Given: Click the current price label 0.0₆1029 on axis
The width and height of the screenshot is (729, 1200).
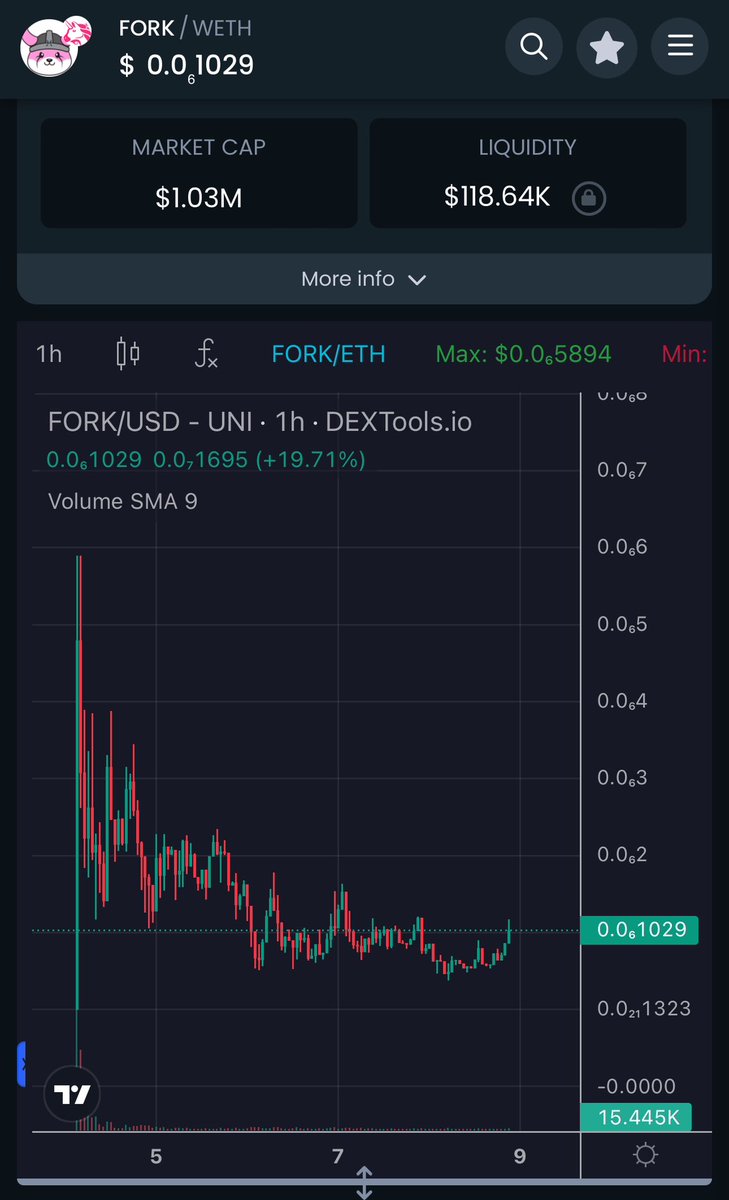Looking at the screenshot, I should pyautogui.click(x=640, y=930).
